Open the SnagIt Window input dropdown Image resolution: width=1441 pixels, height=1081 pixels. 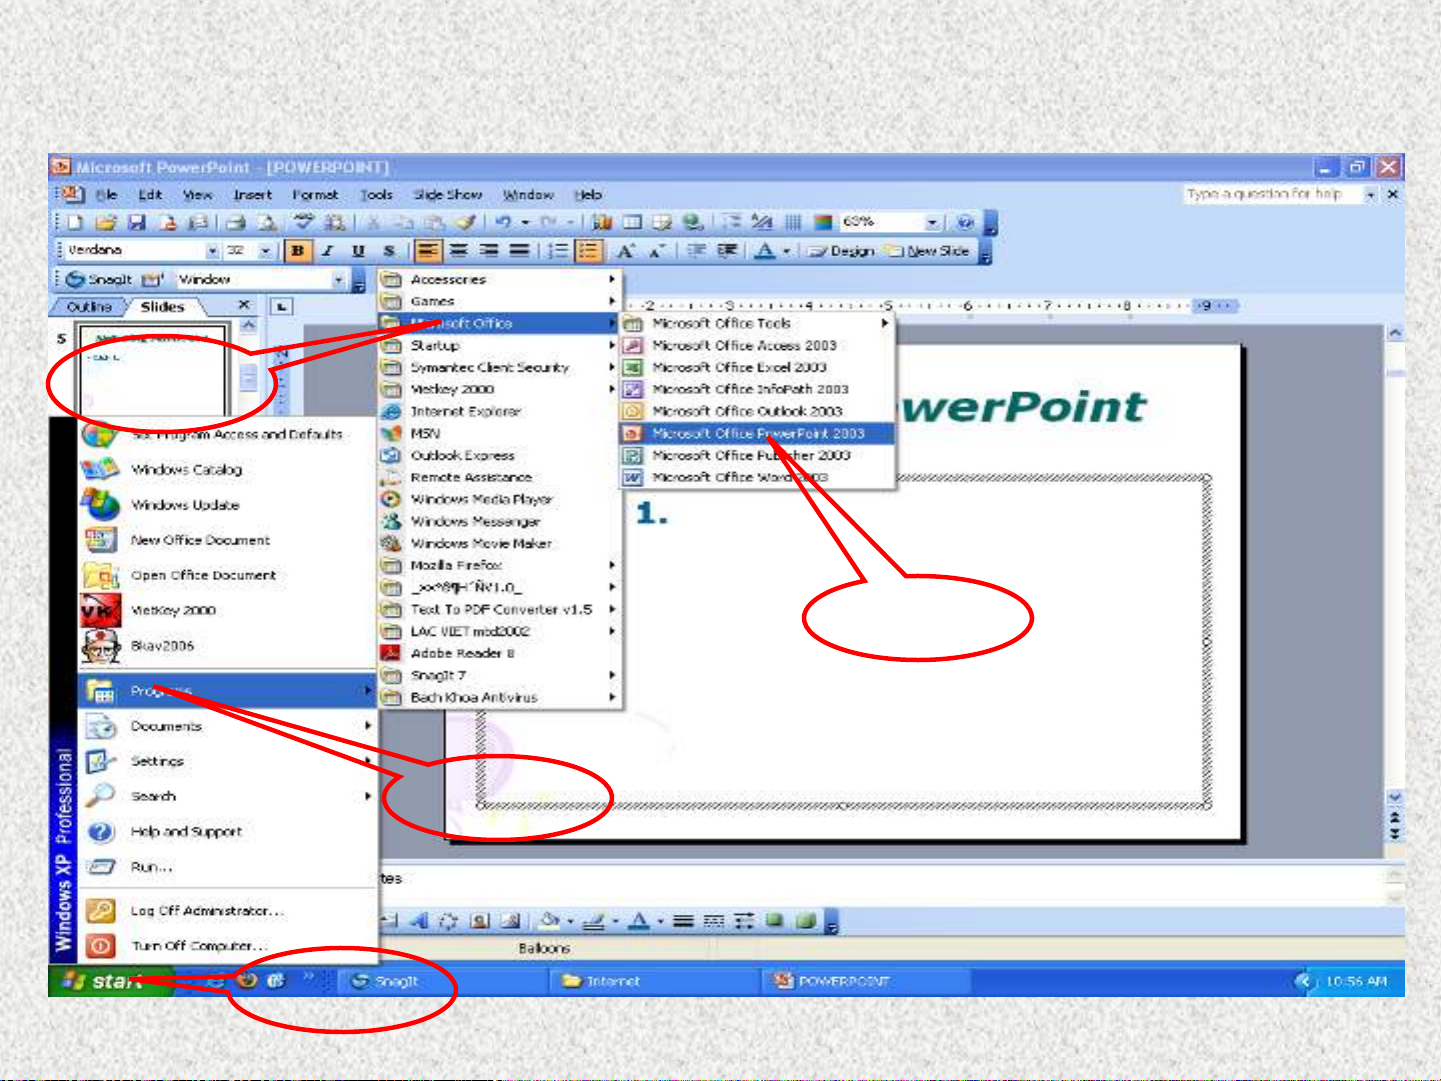[x=338, y=280]
